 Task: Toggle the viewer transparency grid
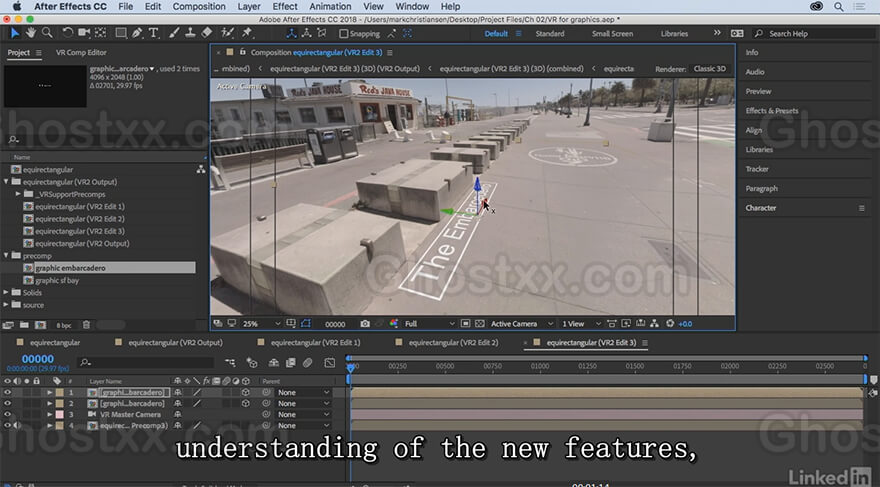480,324
